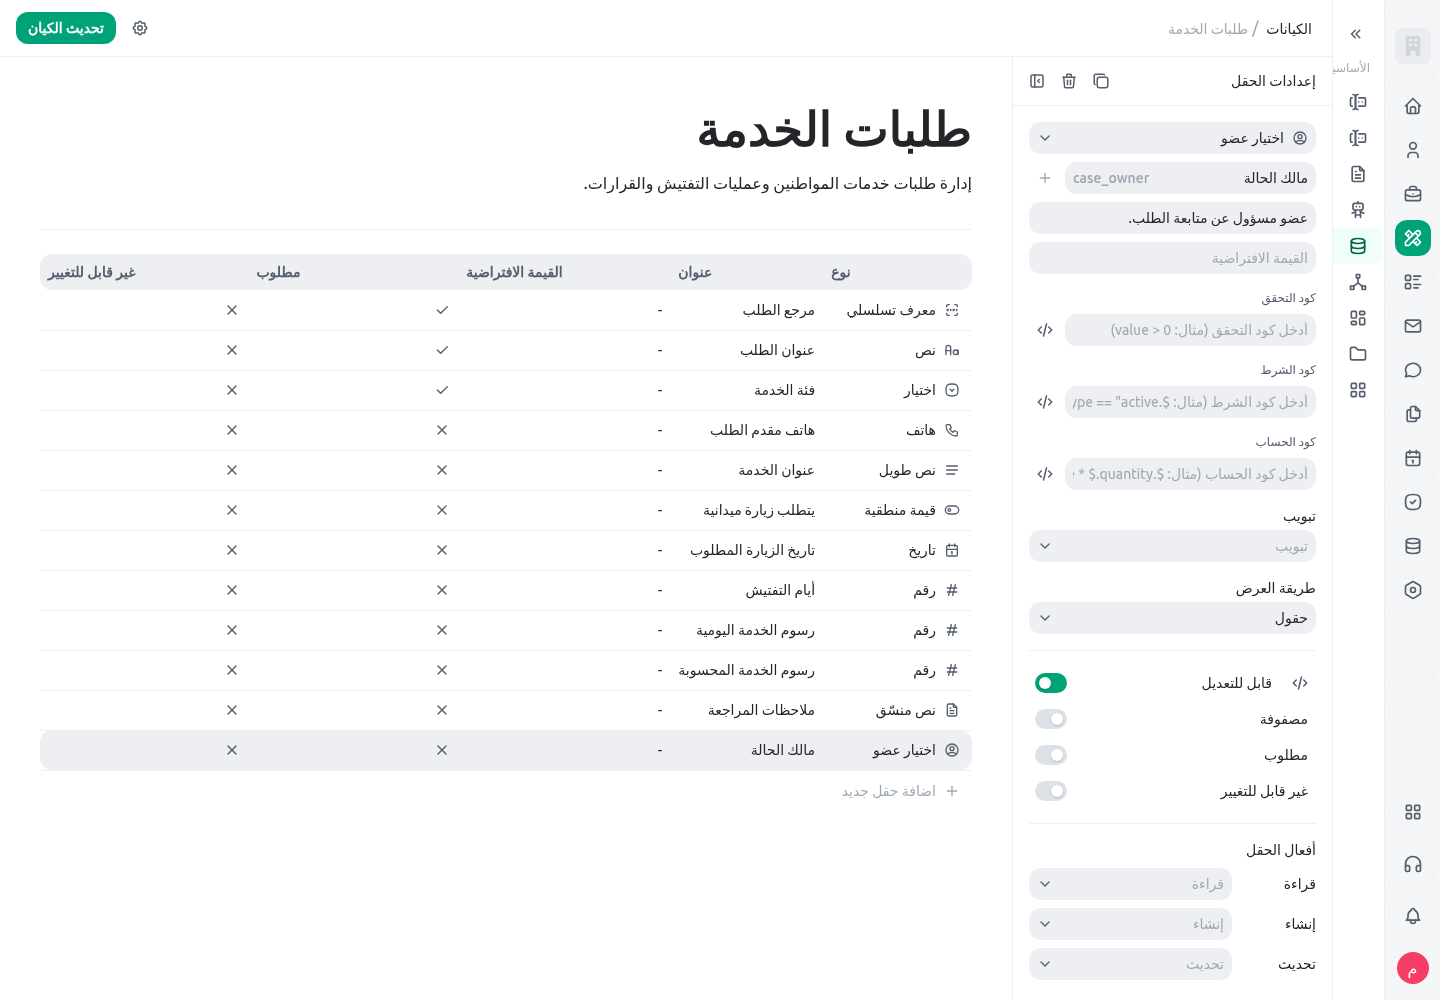
Task: Select the رسوم الخدمة اليومية row
Action: pos(506,630)
